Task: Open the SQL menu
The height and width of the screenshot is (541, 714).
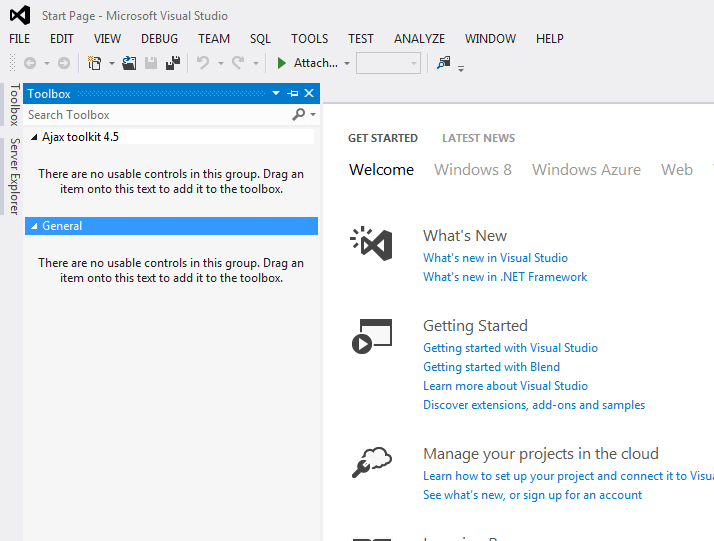Action: pyautogui.click(x=260, y=39)
